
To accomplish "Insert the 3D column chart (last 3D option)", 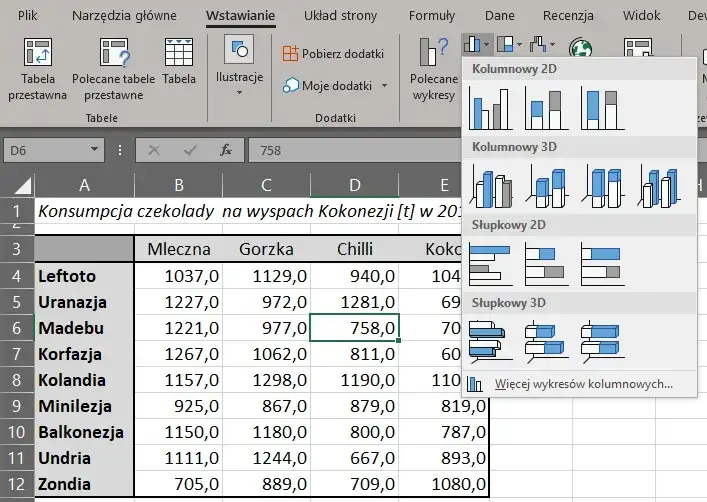I will coord(658,187).
